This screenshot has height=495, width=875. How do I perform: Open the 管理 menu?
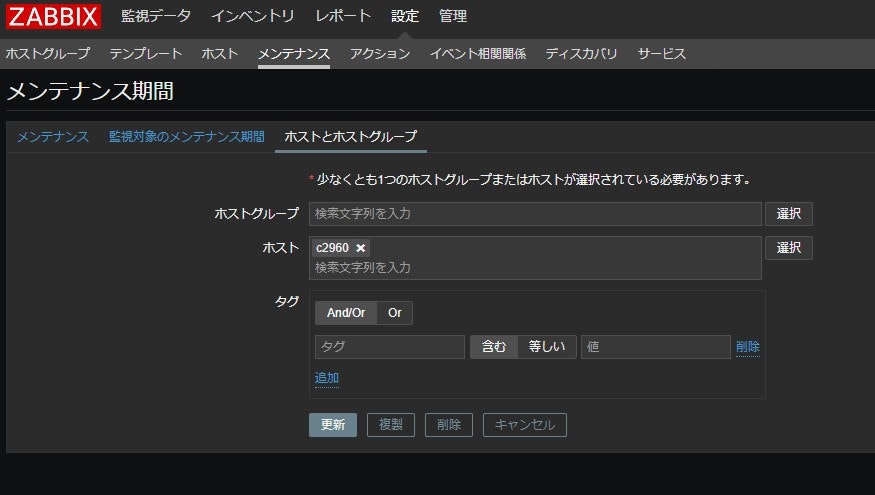click(x=453, y=16)
